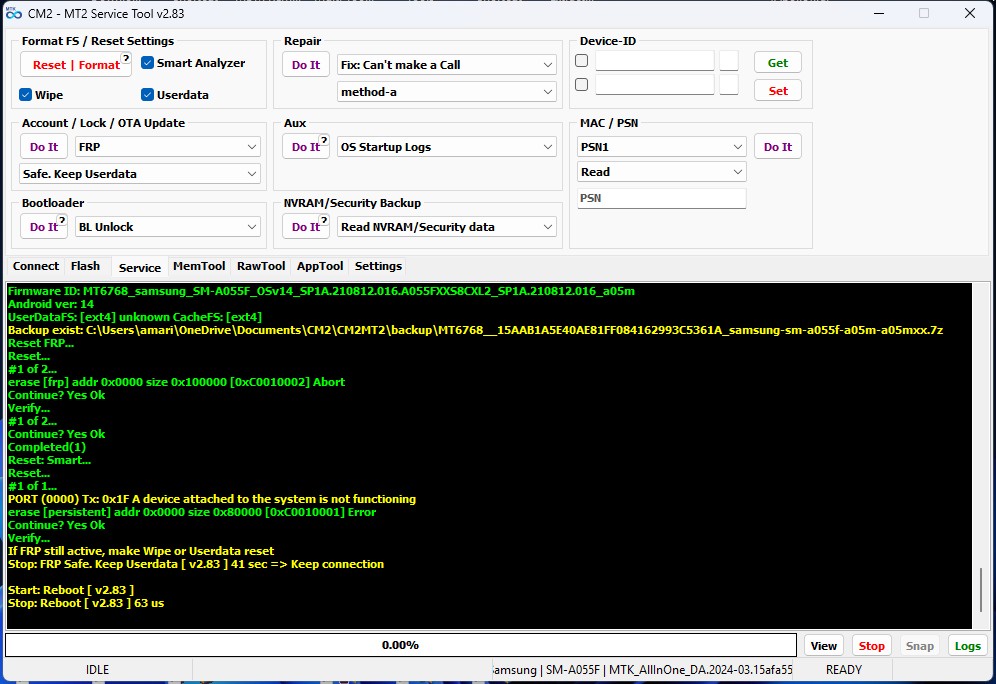The width and height of the screenshot is (996, 684).
Task: Tick the first Device-ID checkbox
Action: pos(582,61)
